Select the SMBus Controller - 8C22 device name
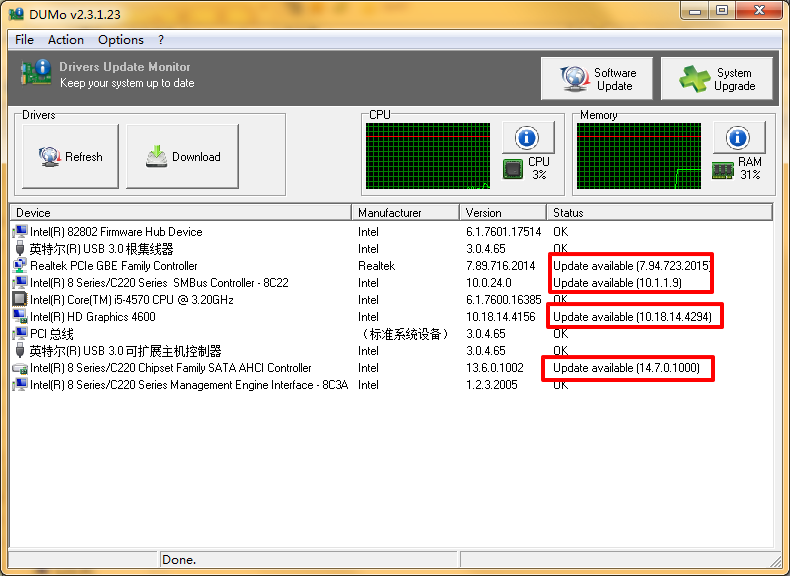790x576 pixels. pos(159,283)
